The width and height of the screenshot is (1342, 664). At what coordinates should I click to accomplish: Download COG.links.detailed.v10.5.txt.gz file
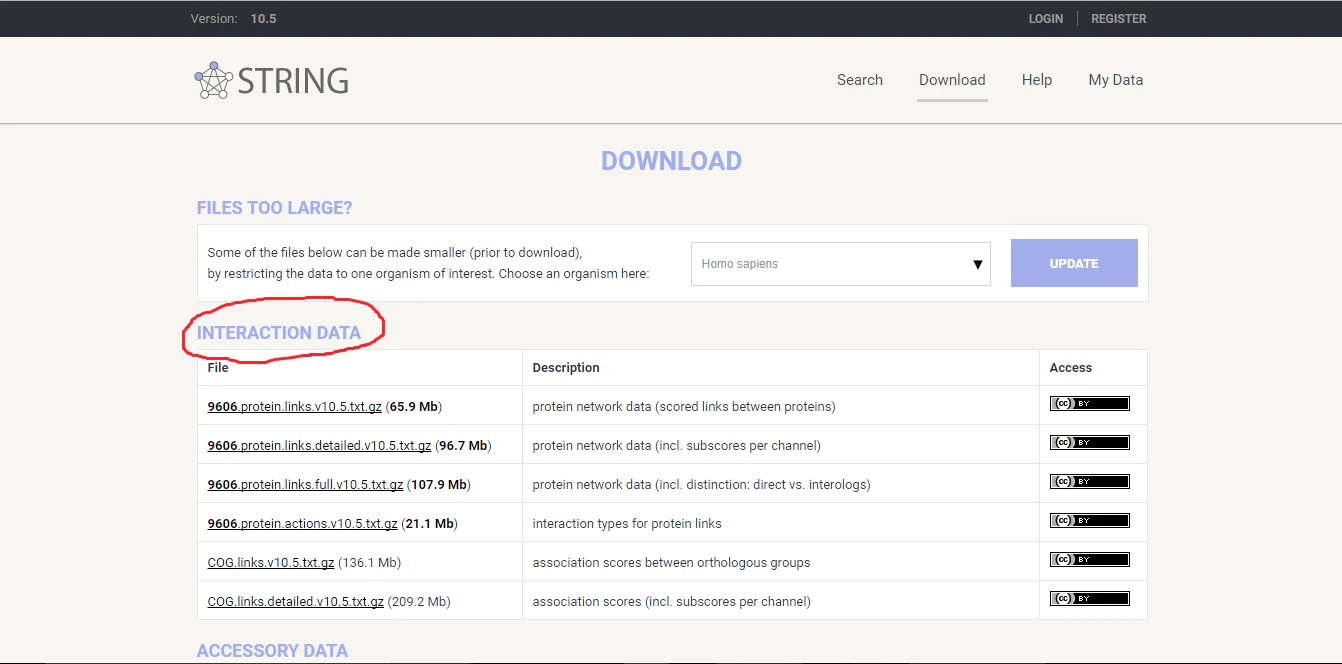pyautogui.click(x=295, y=602)
